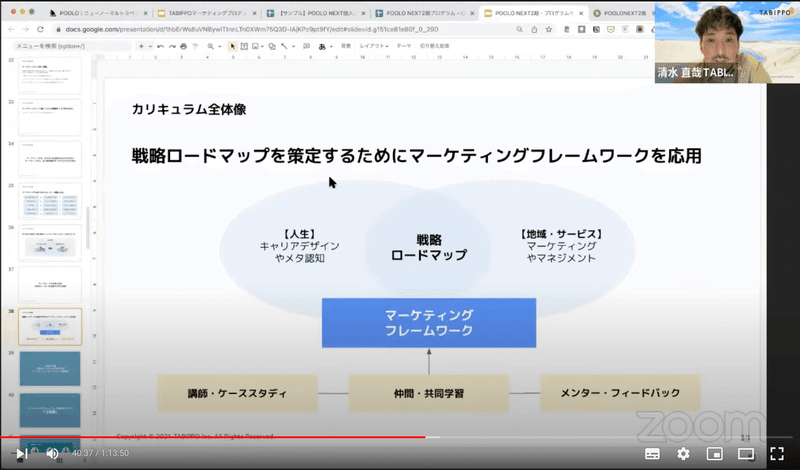The image size is (800, 470).
Task: Click the 切り替え効果 transition button
Action: [434, 46]
